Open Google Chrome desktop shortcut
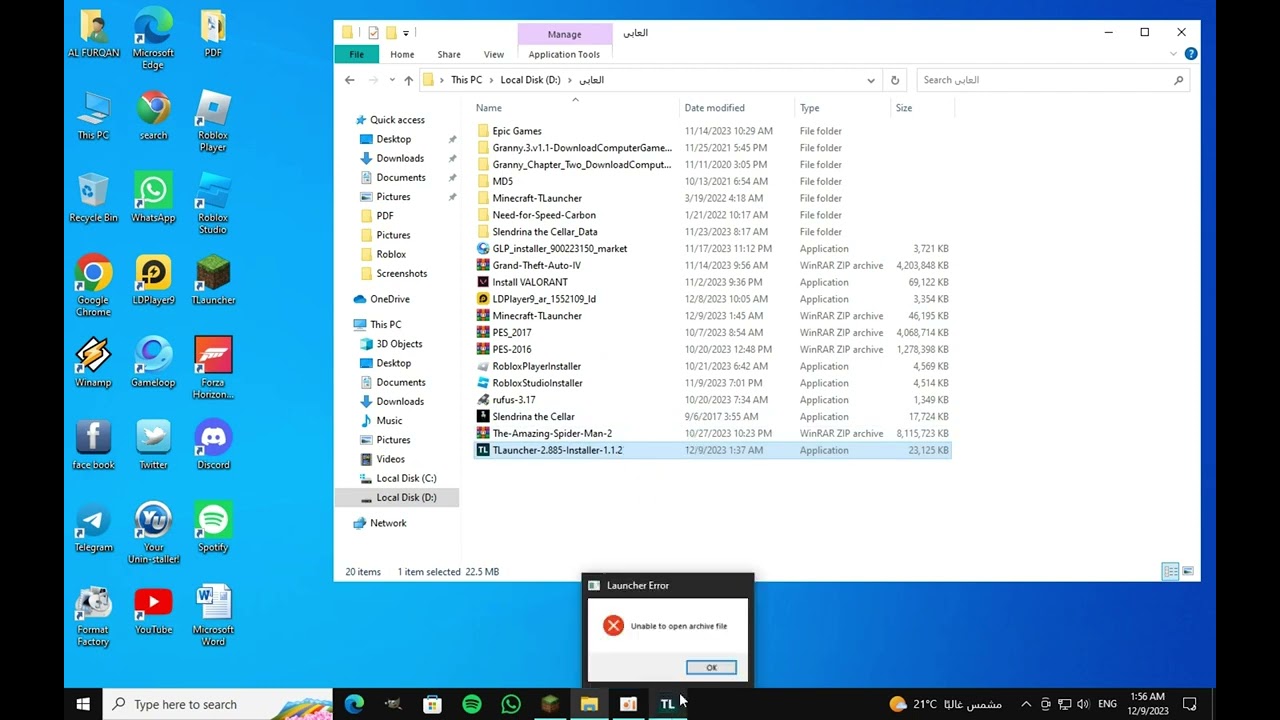 [x=93, y=285]
